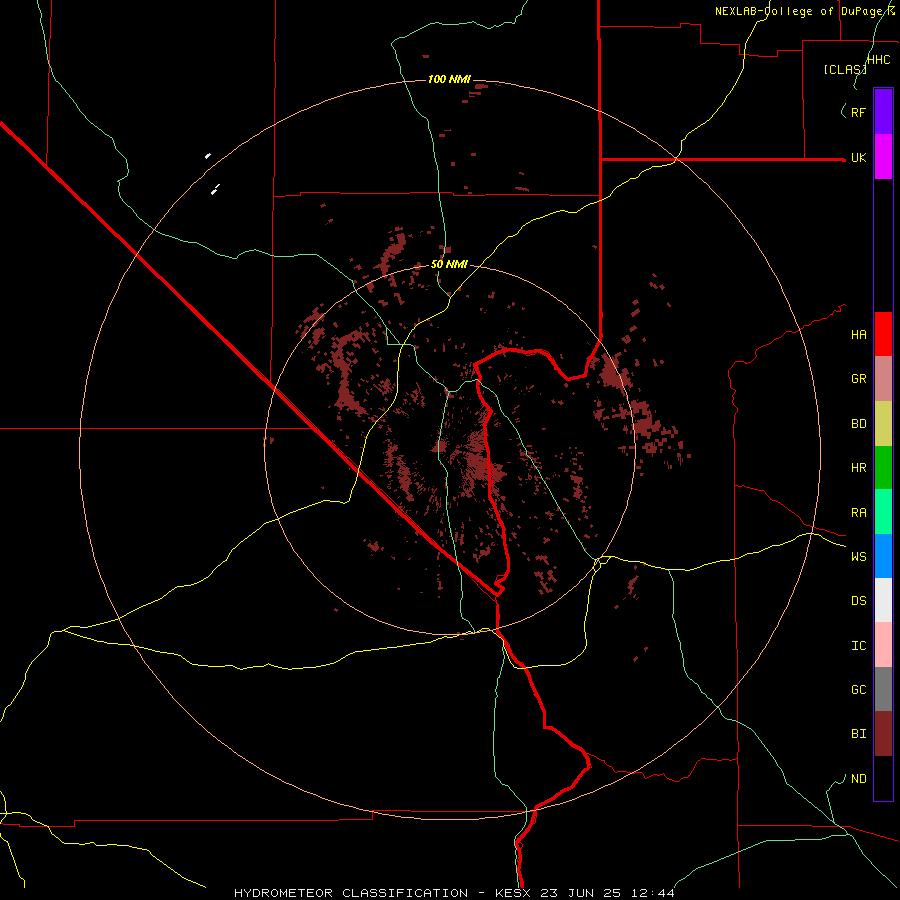The height and width of the screenshot is (900, 900).
Task: Click the UK legend label
Action: click(x=858, y=157)
